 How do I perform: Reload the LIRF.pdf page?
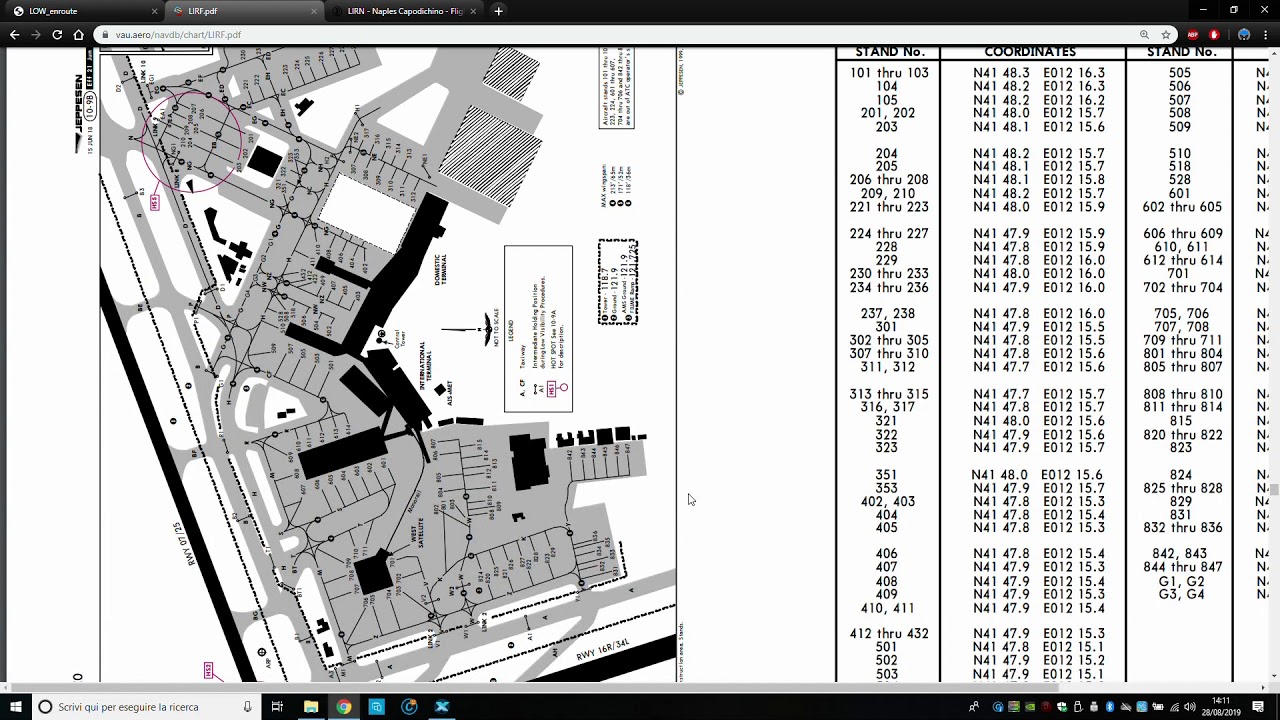tap(57, 34)
